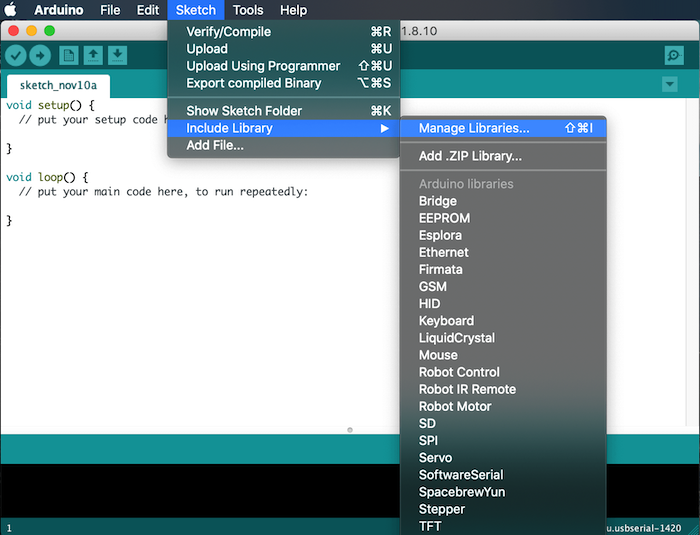Include the Robot Control library
This screenshot has width=700, height=535.
503,372
